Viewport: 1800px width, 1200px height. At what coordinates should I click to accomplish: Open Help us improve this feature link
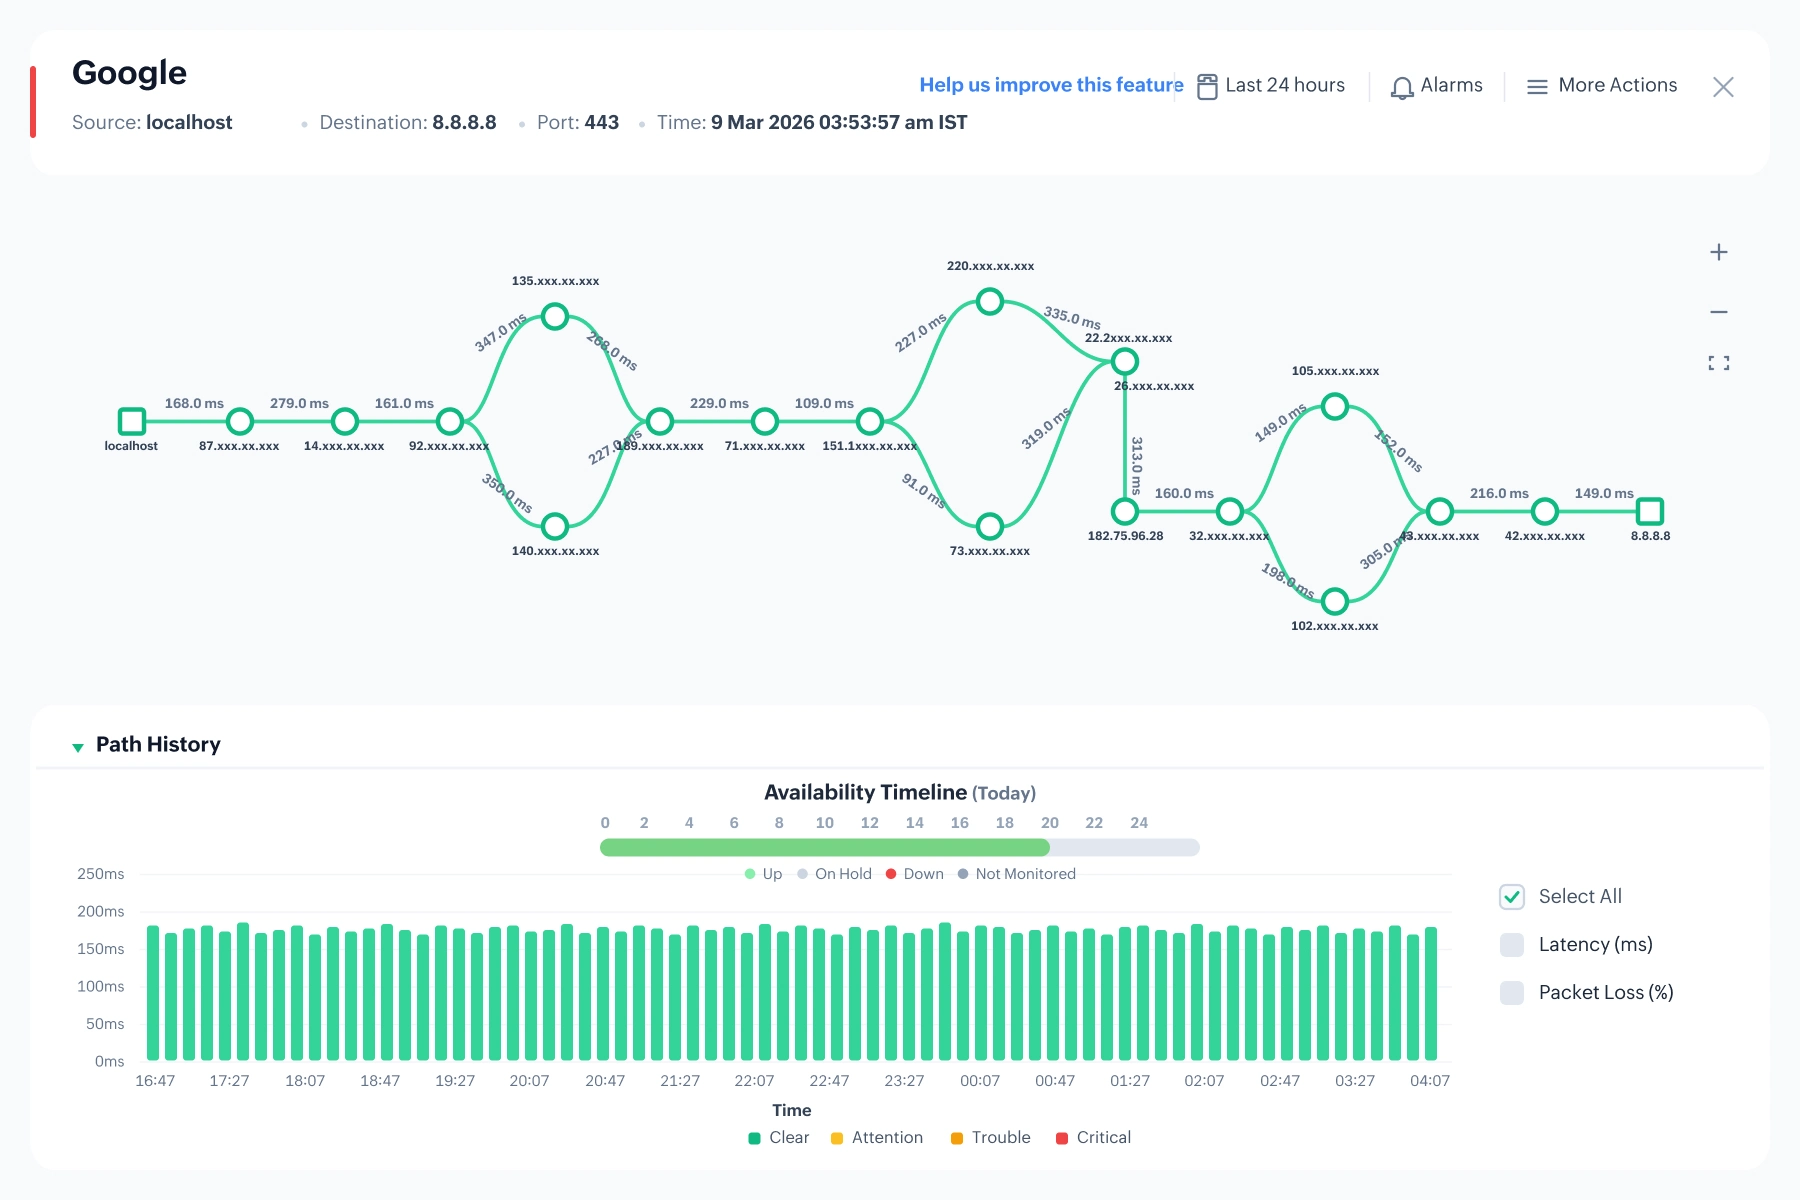point(1051,85)
